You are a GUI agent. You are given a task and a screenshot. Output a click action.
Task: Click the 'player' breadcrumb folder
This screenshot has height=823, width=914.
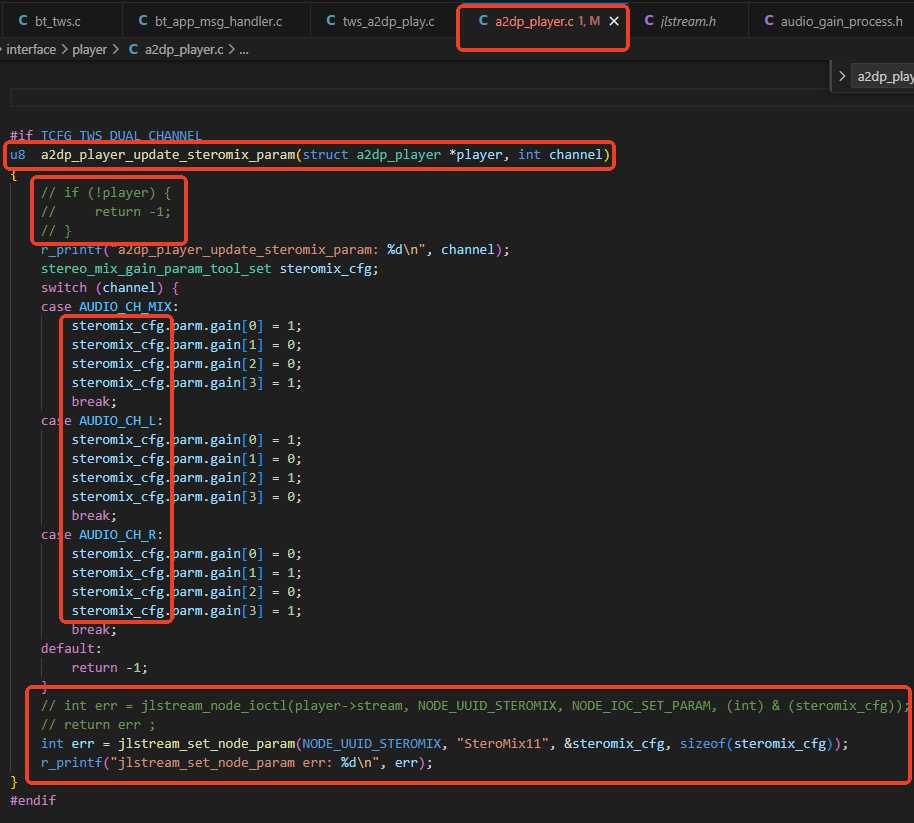[89, 50]
